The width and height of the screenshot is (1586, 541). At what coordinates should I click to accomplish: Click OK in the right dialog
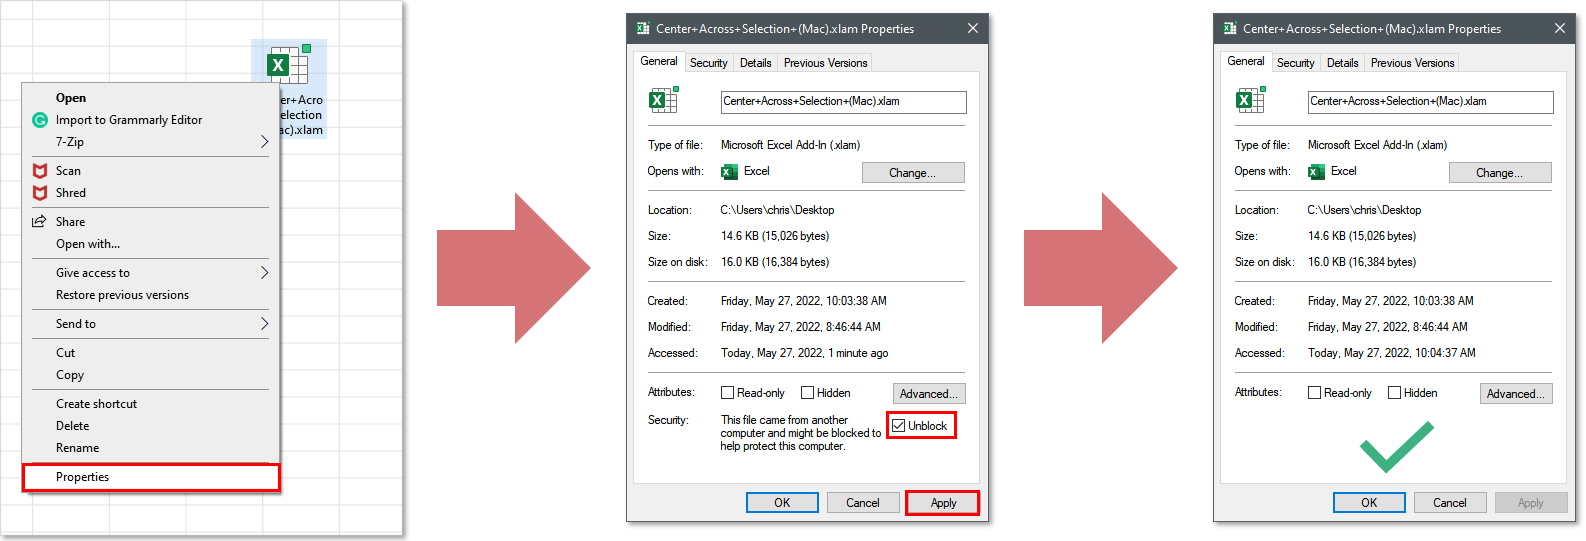pos(1369,503)
